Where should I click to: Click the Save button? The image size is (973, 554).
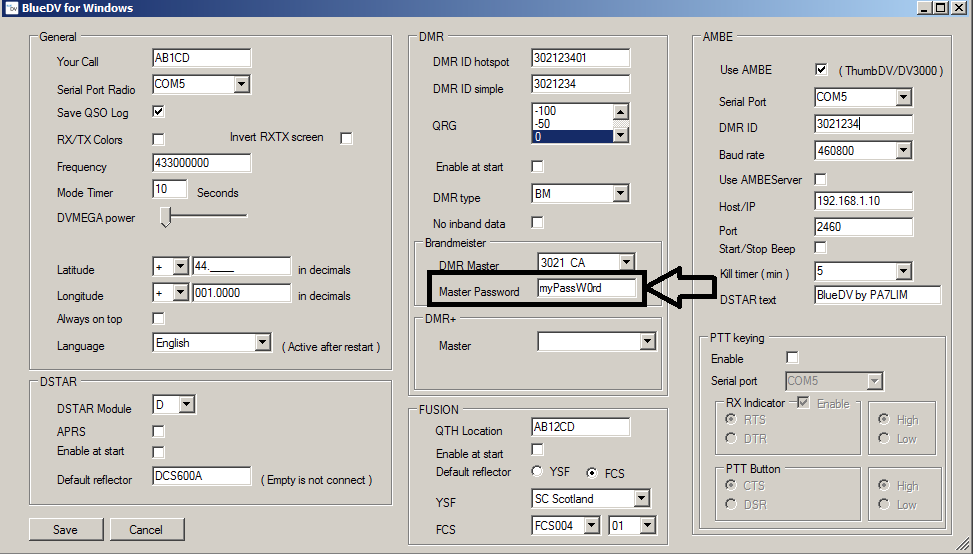[66, 529]
